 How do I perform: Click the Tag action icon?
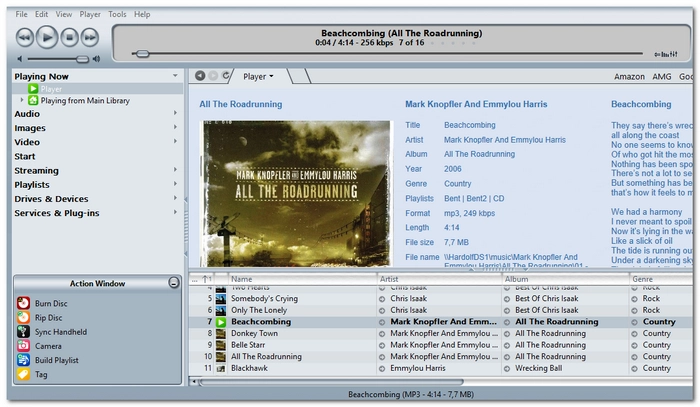point(23,374)
